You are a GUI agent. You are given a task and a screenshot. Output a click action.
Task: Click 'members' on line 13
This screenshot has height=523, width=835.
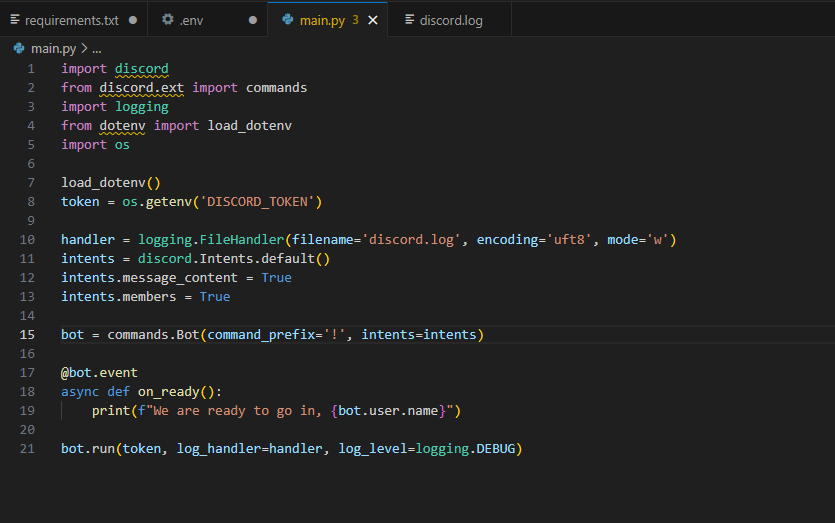click(x=149, y=297)
